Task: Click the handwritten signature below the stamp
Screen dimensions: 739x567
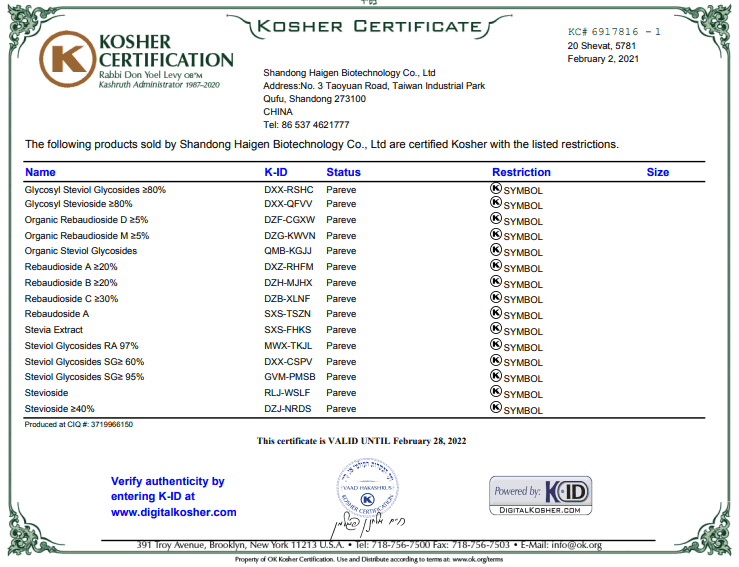Action: pyautogui.click(x=368, y=525)
